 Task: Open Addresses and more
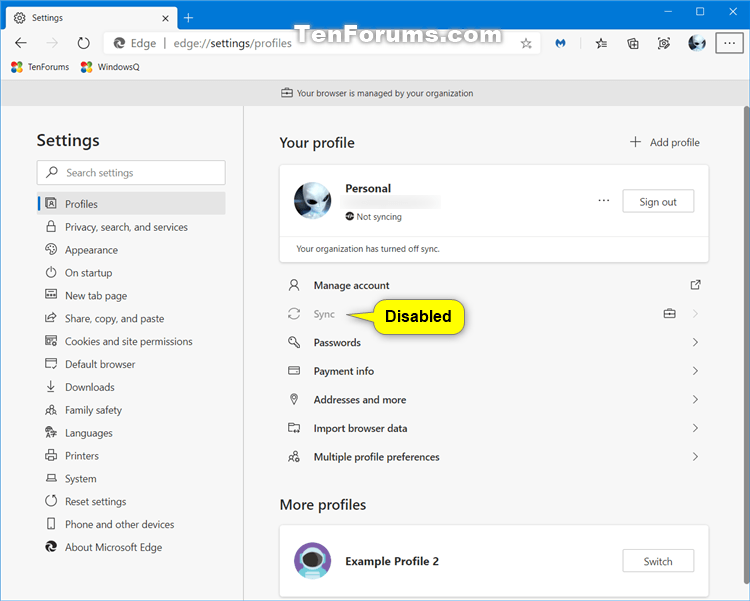click(x=494, y=400)
